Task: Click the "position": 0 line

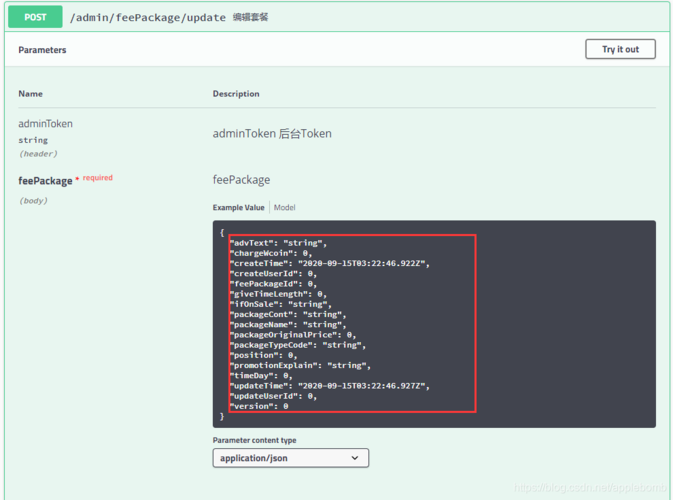Action: (264, 355)
